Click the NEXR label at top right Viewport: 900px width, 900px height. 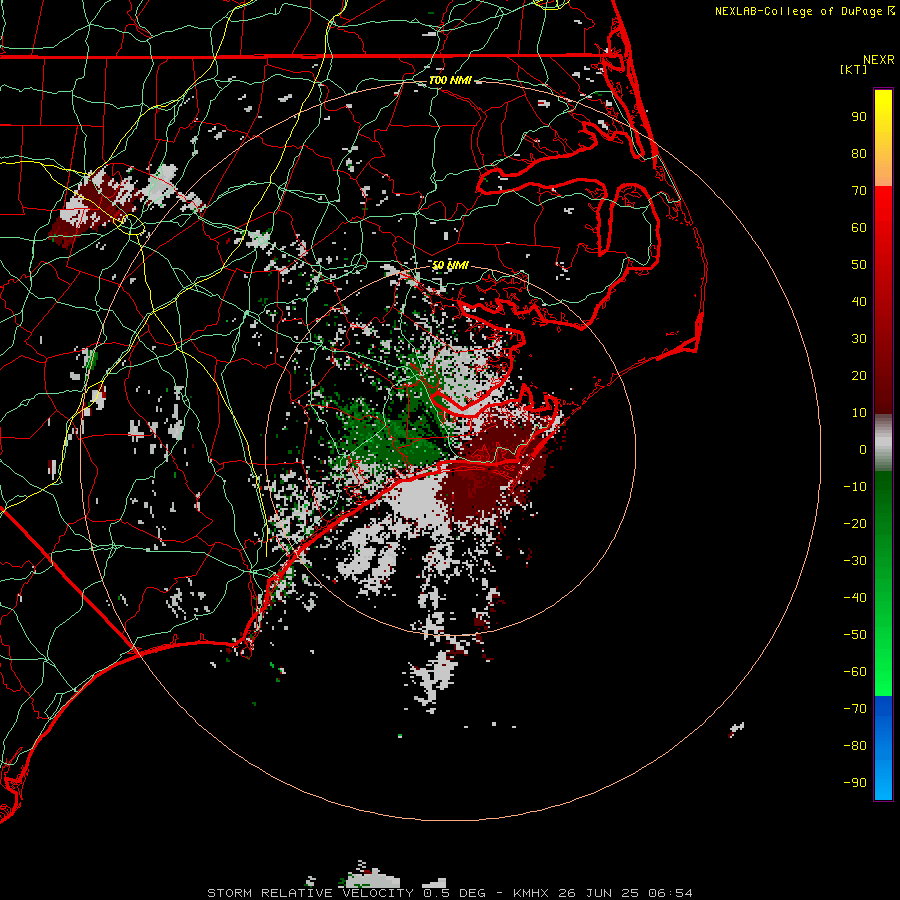point(879,60)
